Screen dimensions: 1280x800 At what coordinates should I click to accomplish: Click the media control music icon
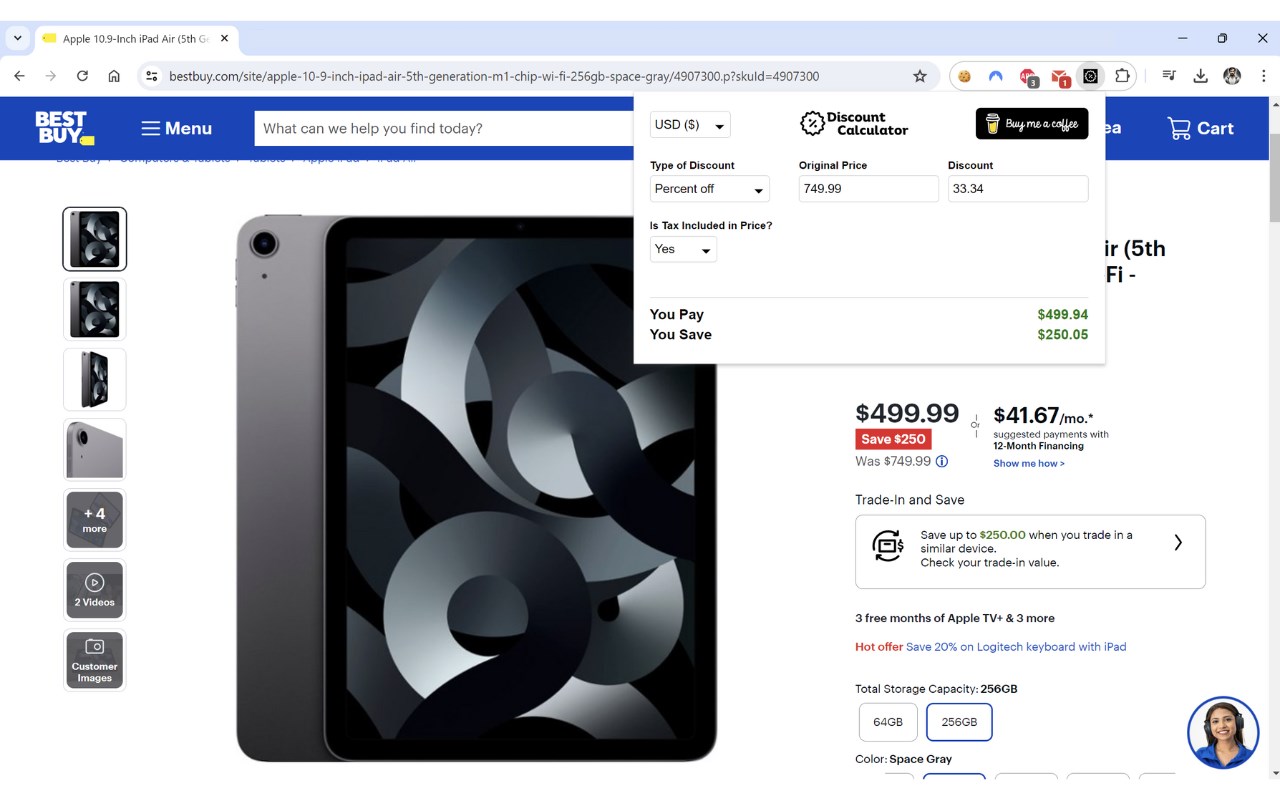point(1169,76)
